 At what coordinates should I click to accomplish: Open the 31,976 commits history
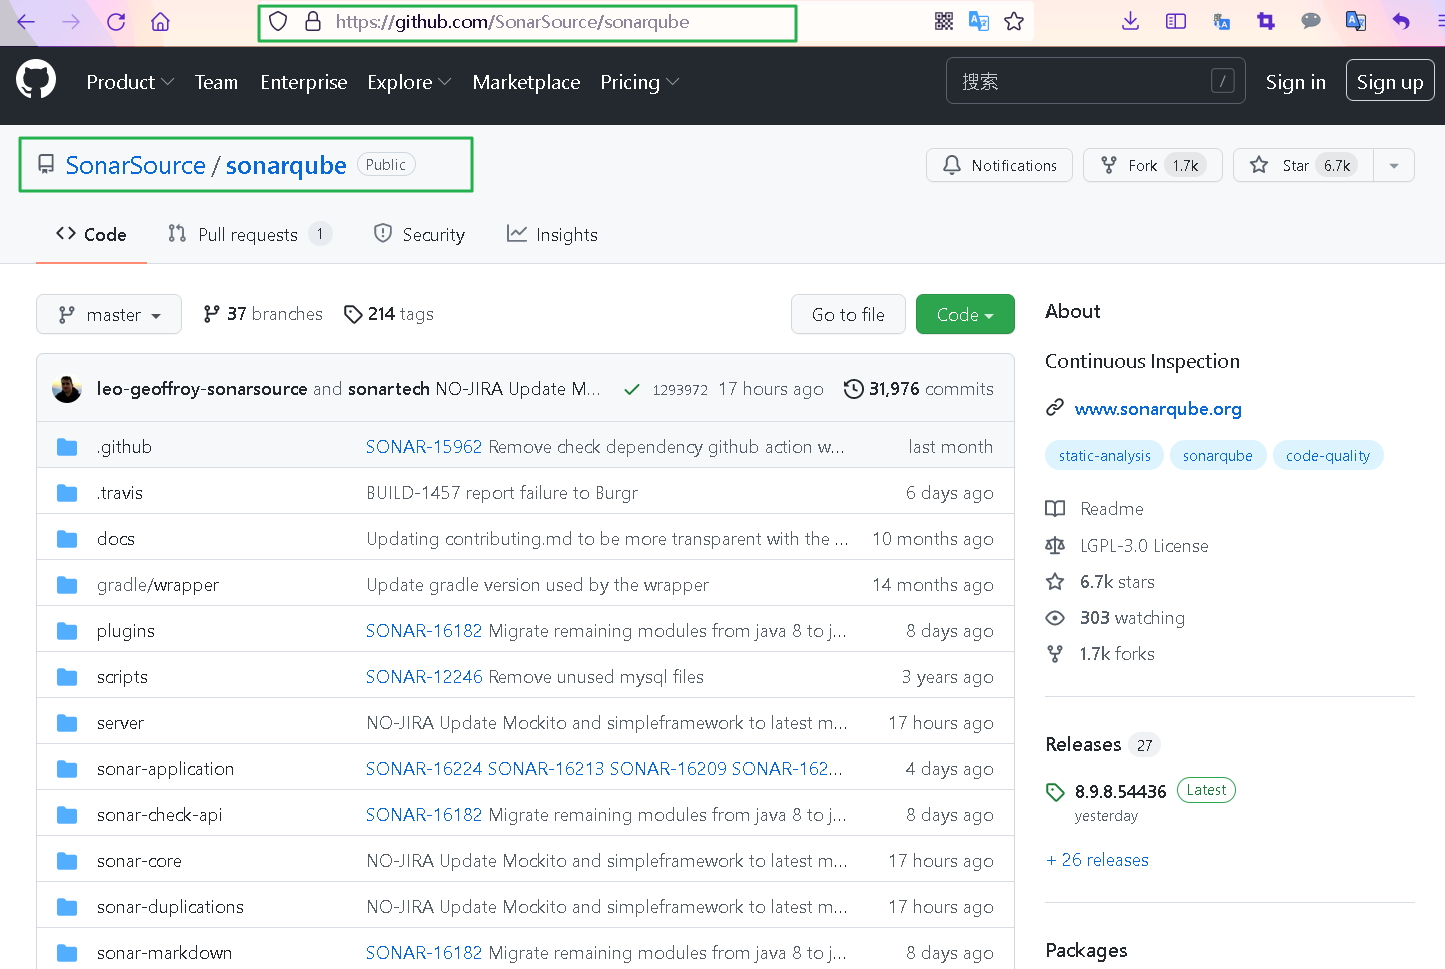point(919,389)
